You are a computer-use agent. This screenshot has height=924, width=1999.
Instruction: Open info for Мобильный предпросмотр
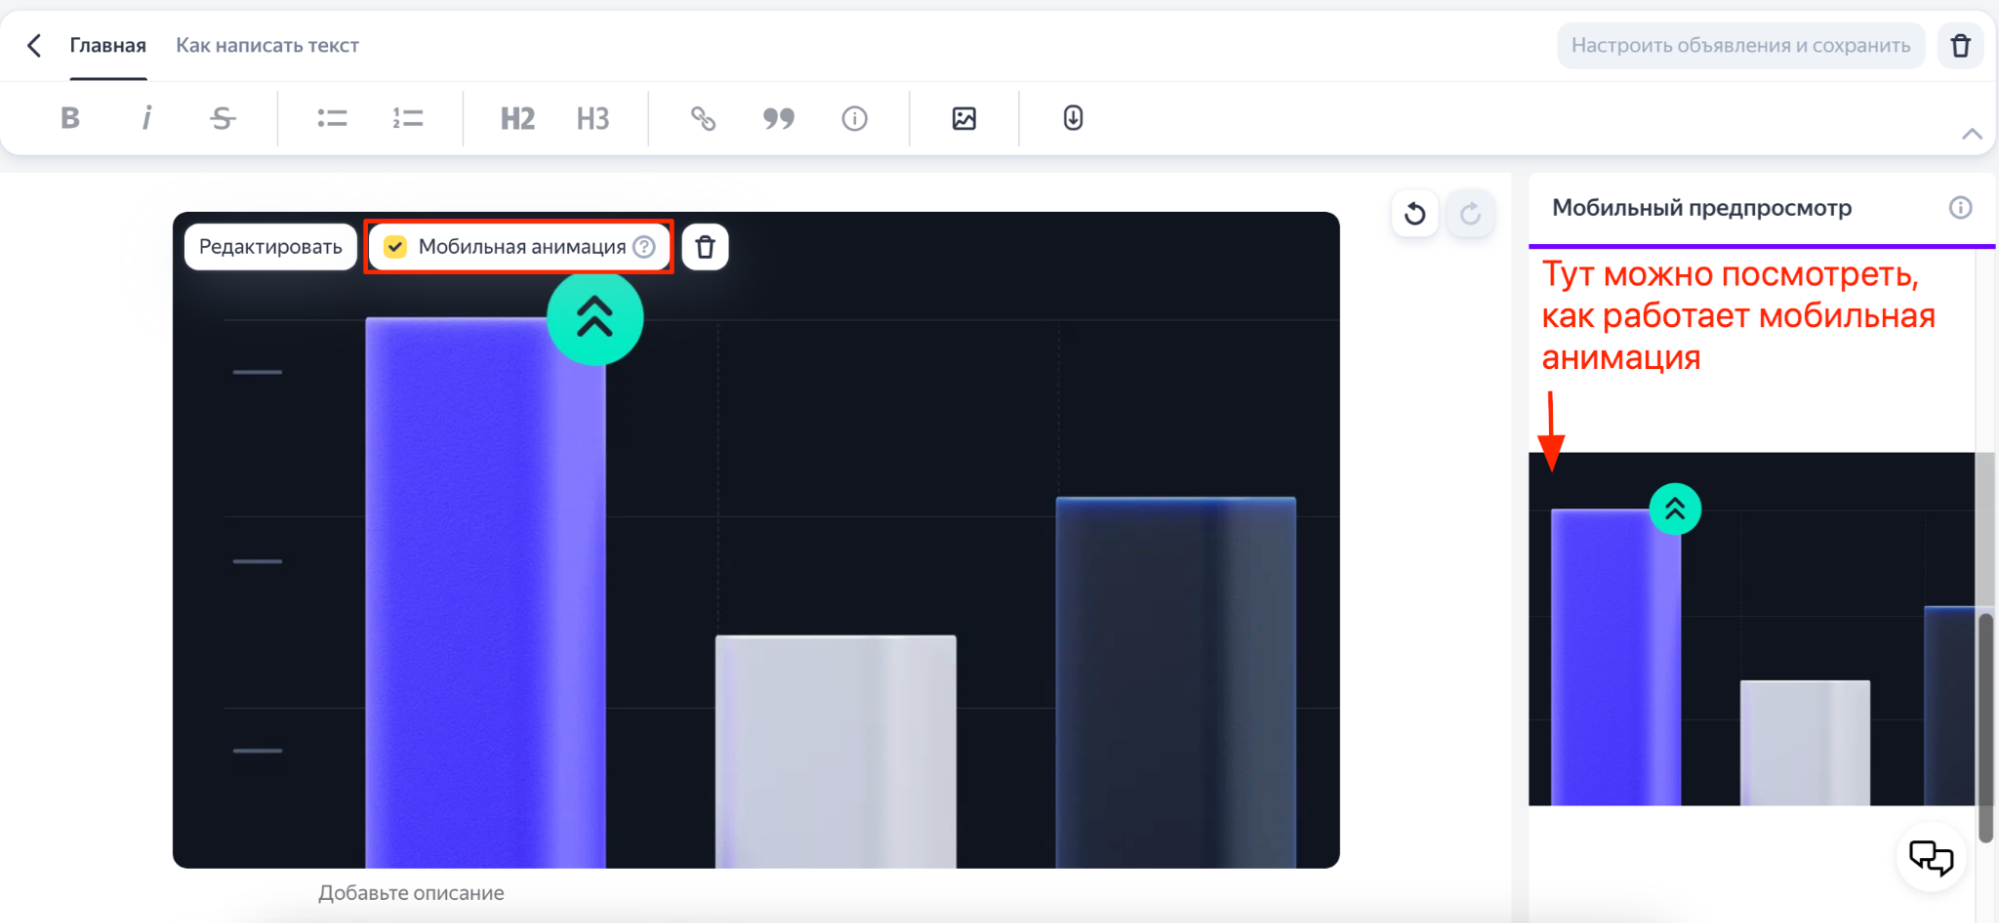pos(1960,207)
